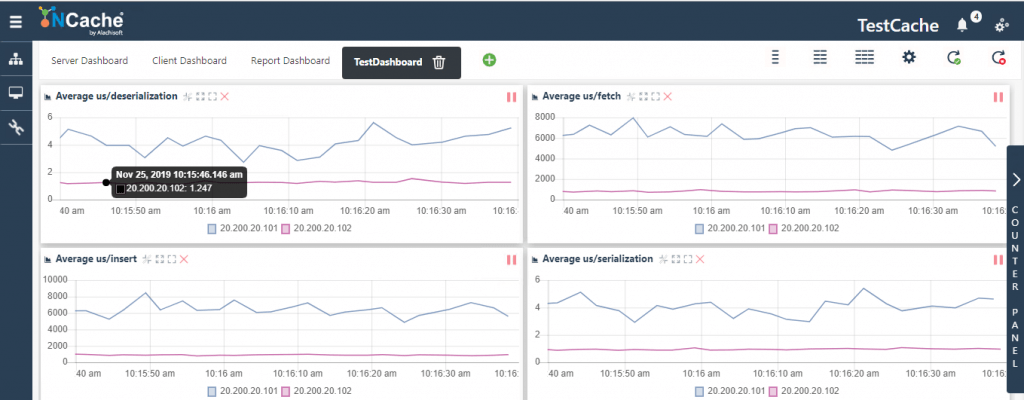Switch to three-column layout
This screenshot has width=1024, height=400.
click(x=864, y=57)
